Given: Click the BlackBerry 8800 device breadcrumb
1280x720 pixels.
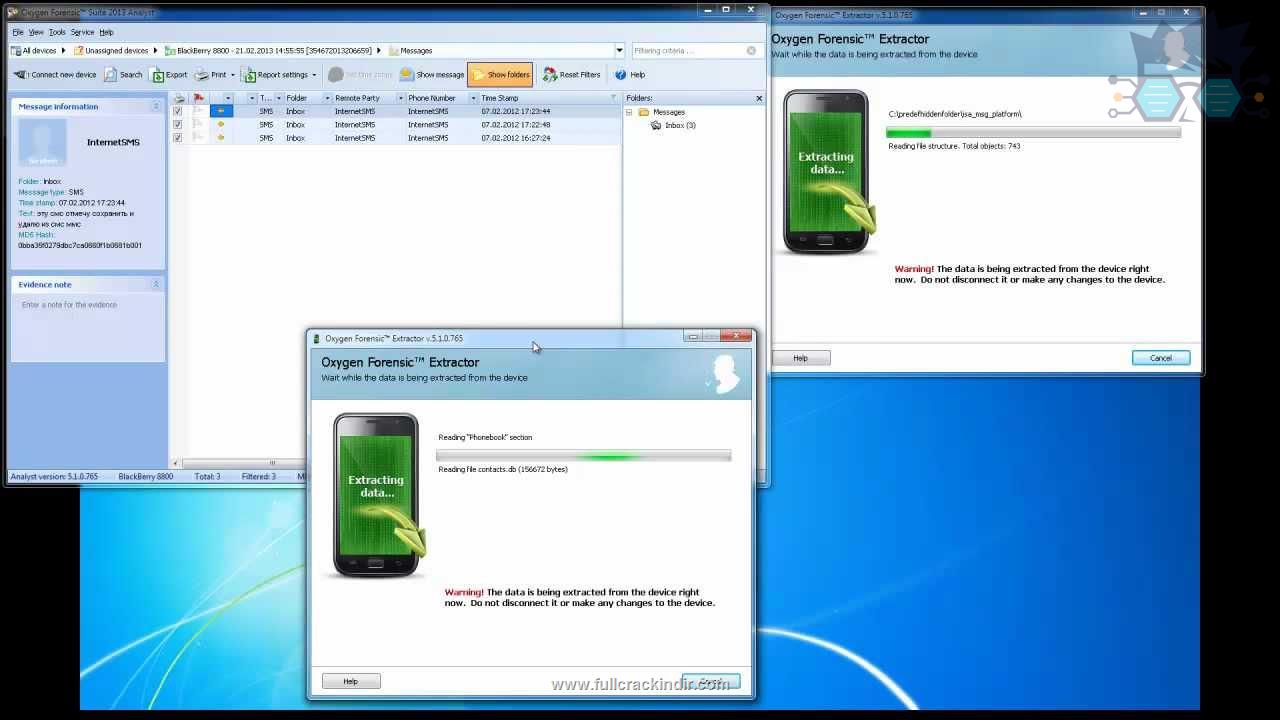Looking at the screenshot, I should (x=268, y=50).
